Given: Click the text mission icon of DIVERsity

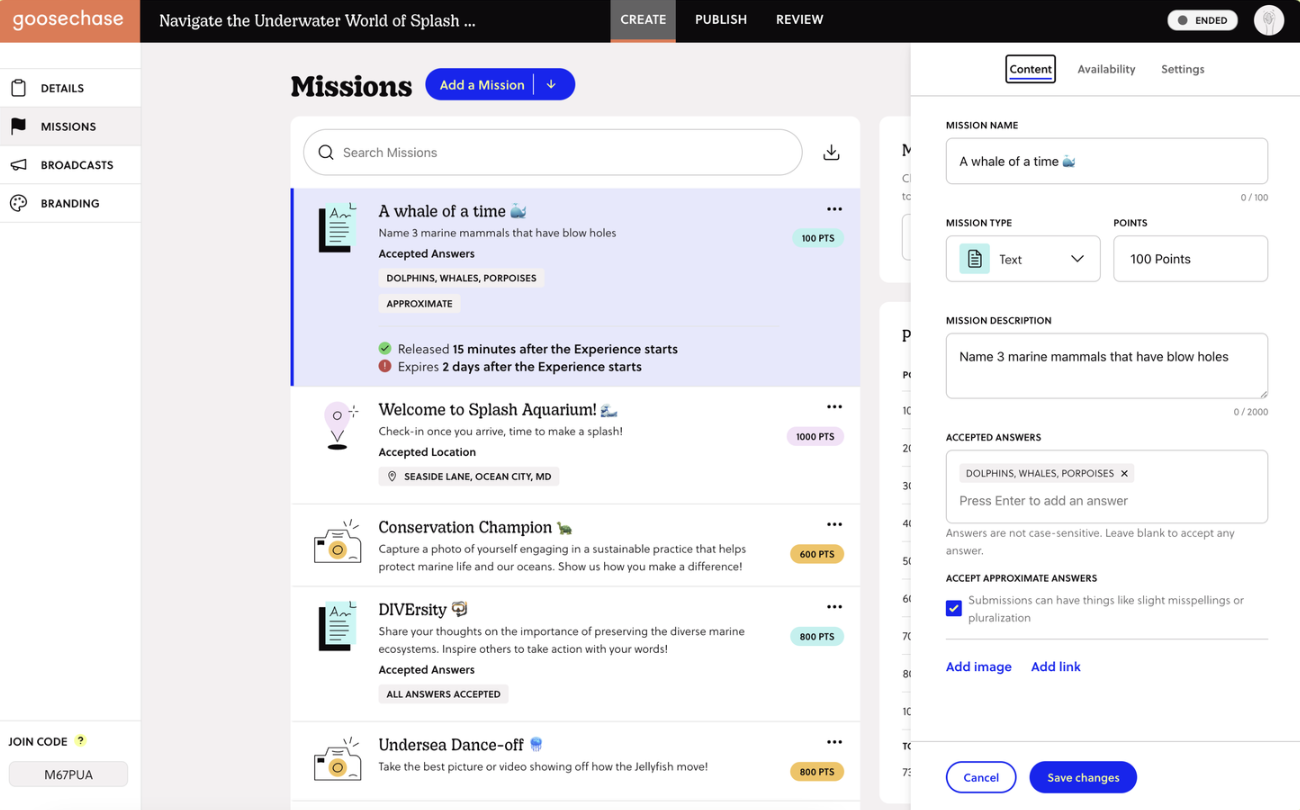Looking at the screenshot, I should tap(338, 626).
